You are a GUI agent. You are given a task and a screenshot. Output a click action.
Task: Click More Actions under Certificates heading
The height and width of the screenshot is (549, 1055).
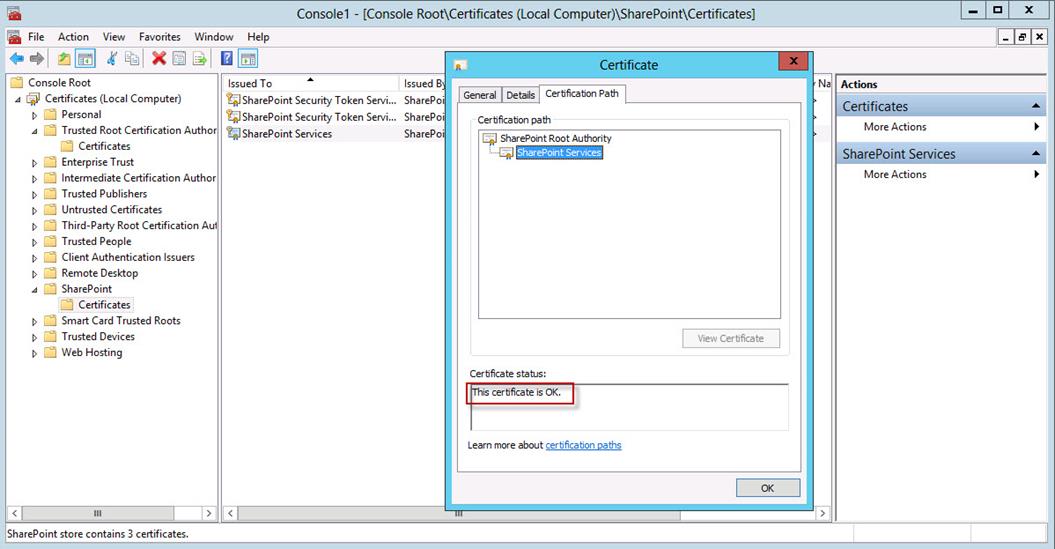pyautogui.click(x=895, y=126)
